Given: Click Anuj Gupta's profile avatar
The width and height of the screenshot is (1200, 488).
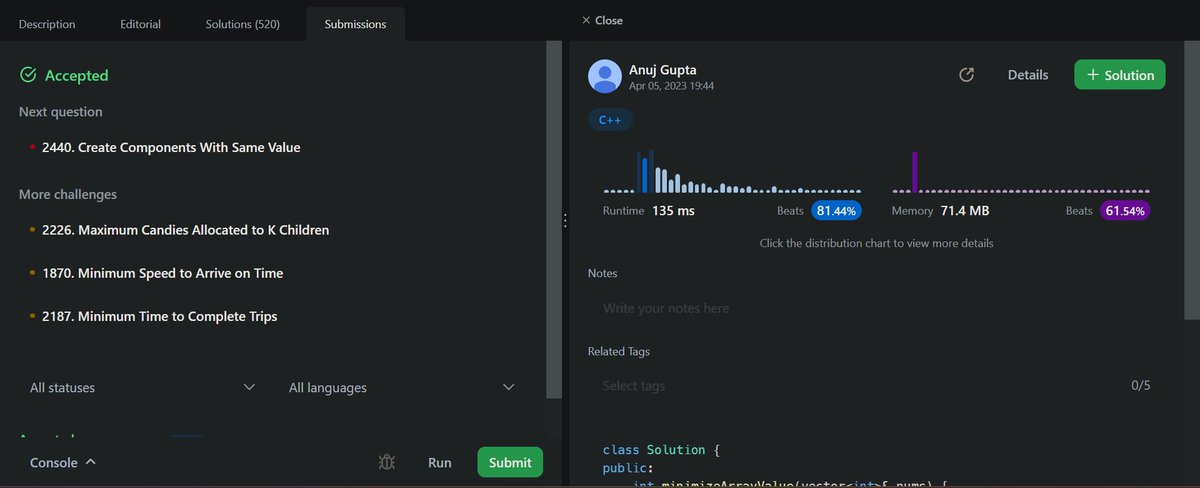Looking at the screenshot, I should 605,77.
